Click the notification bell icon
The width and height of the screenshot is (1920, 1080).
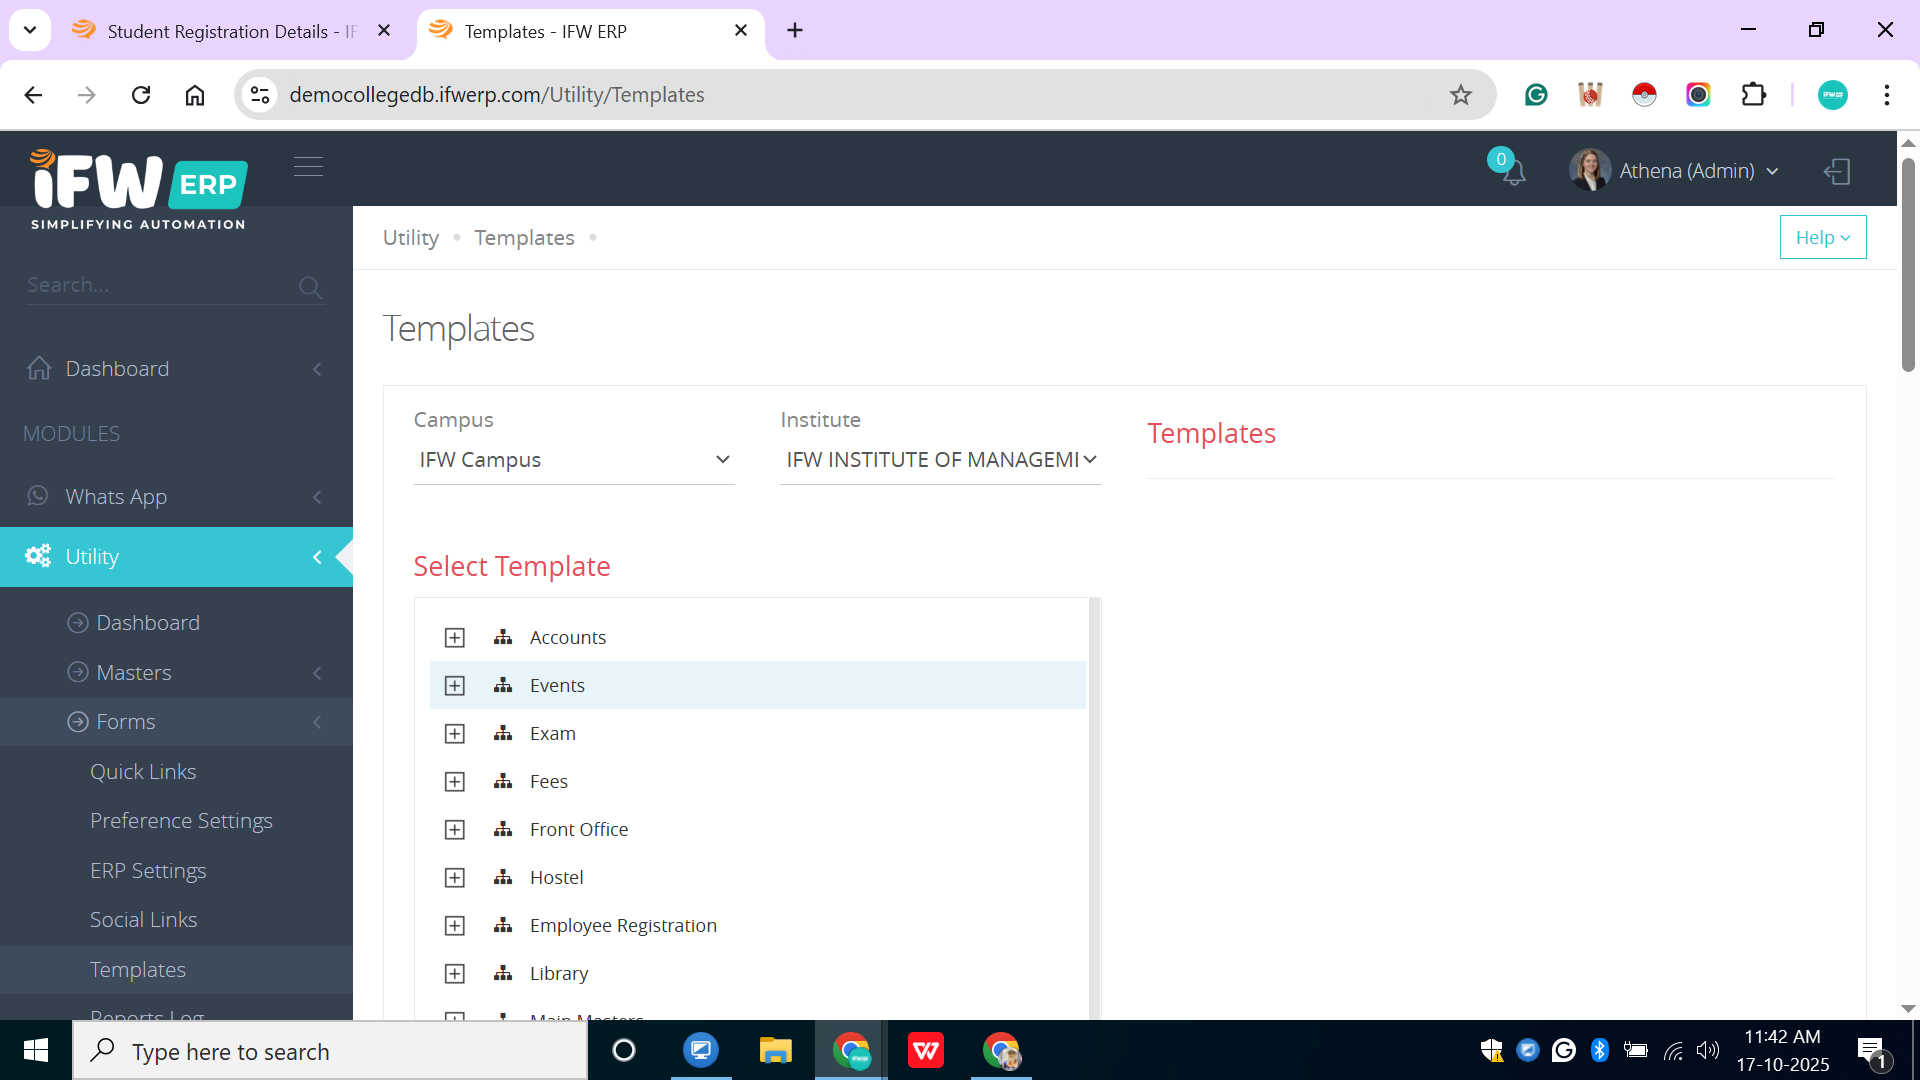1514,172
